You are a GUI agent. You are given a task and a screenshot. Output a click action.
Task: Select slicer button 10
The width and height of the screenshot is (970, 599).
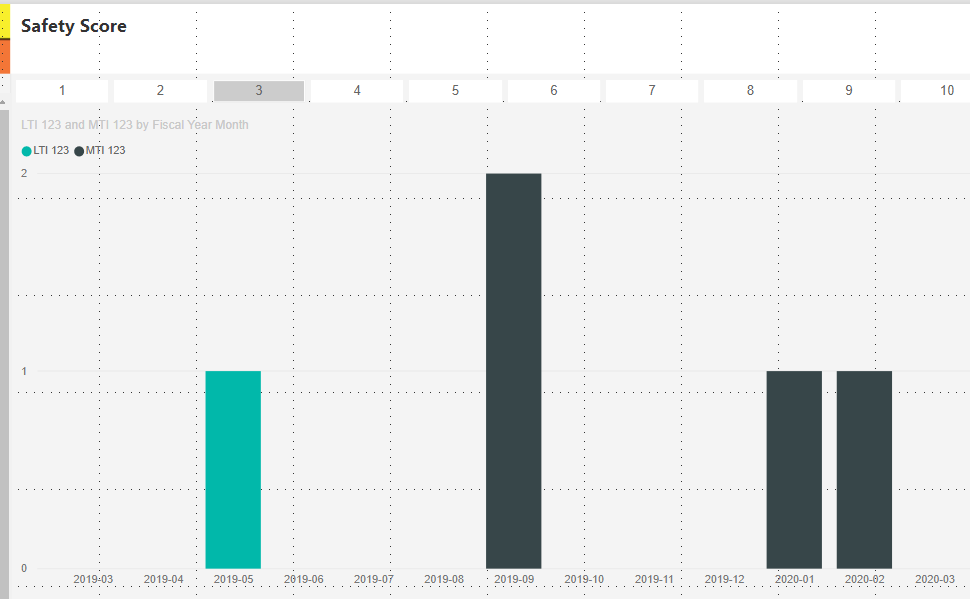[x=936, y=90]
